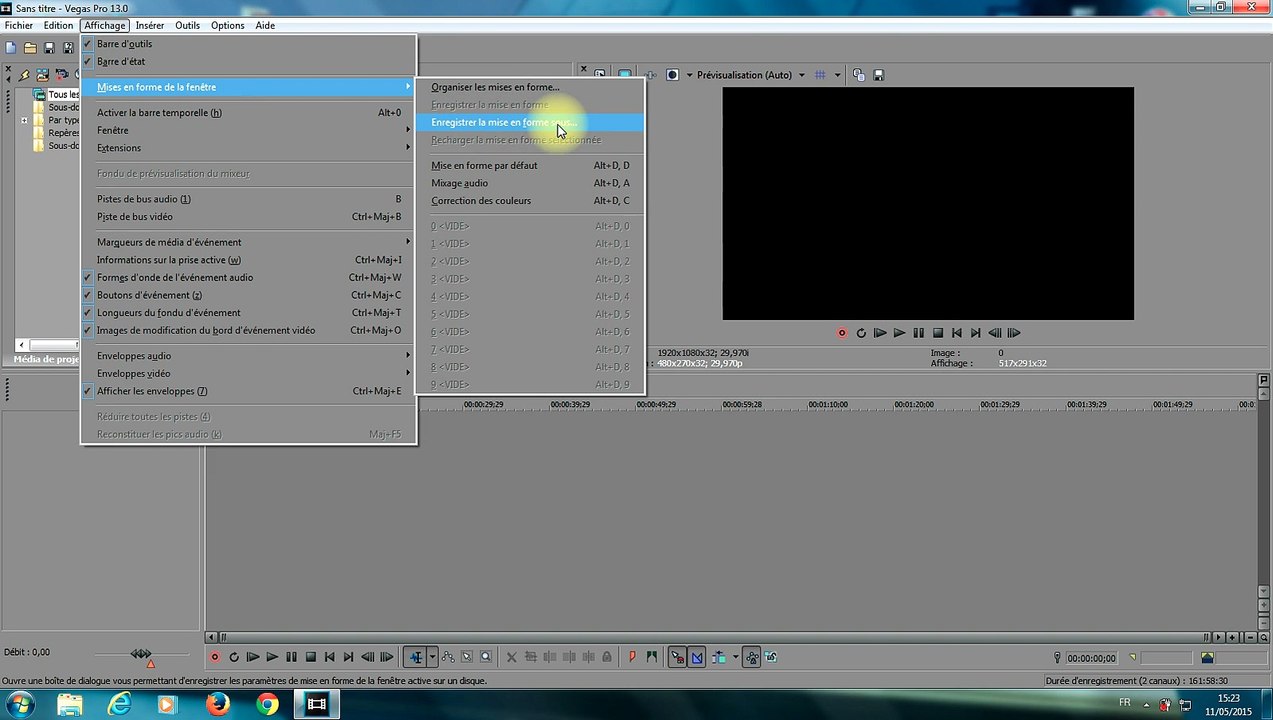Click the Save project disk icon
The height and width of the screenshot is (720, 1273).
[x=49, y=48]
